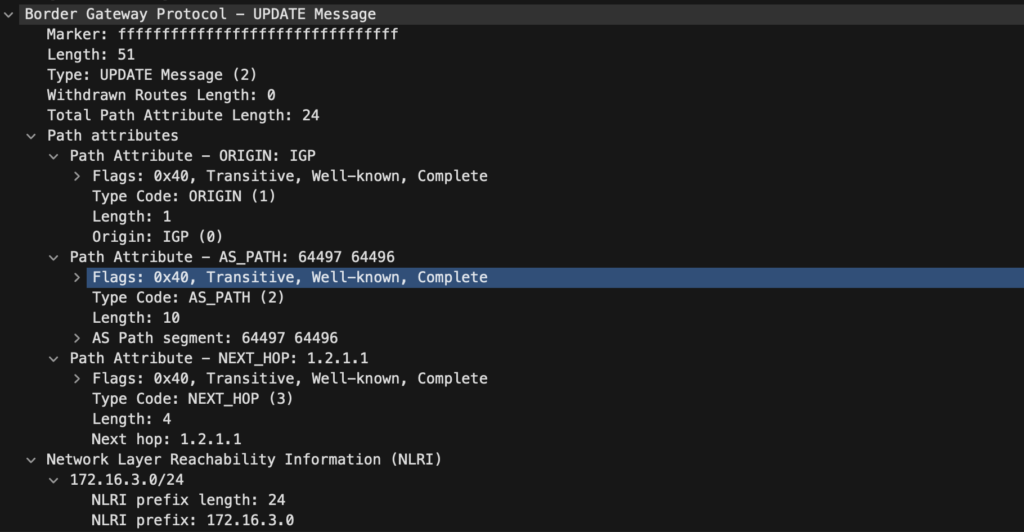
Task: Expand AS Path segment 64497 64496
Action: 77,338
